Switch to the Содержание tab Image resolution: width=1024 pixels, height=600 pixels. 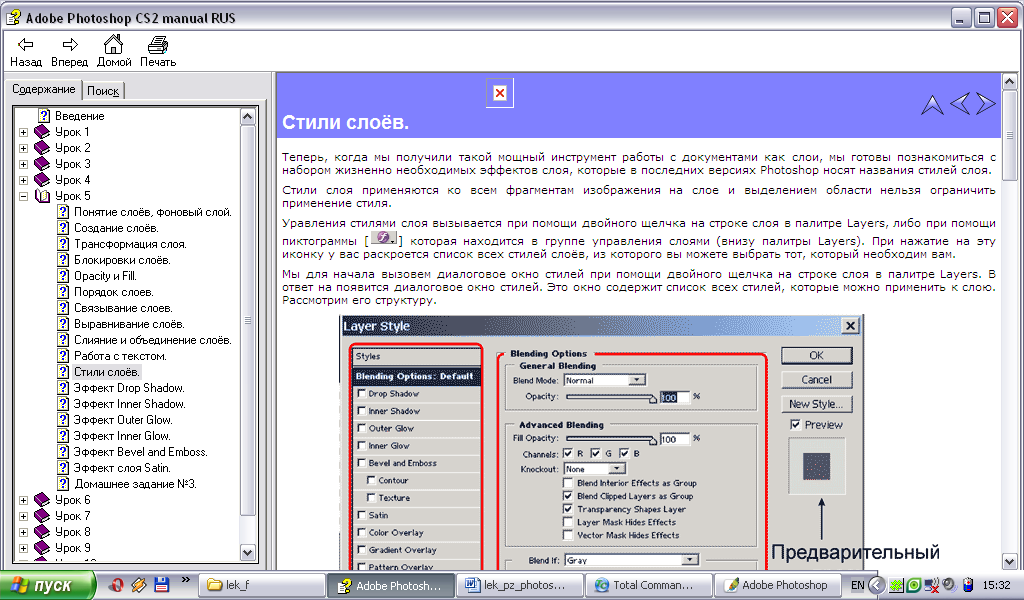tap(44, 89)
